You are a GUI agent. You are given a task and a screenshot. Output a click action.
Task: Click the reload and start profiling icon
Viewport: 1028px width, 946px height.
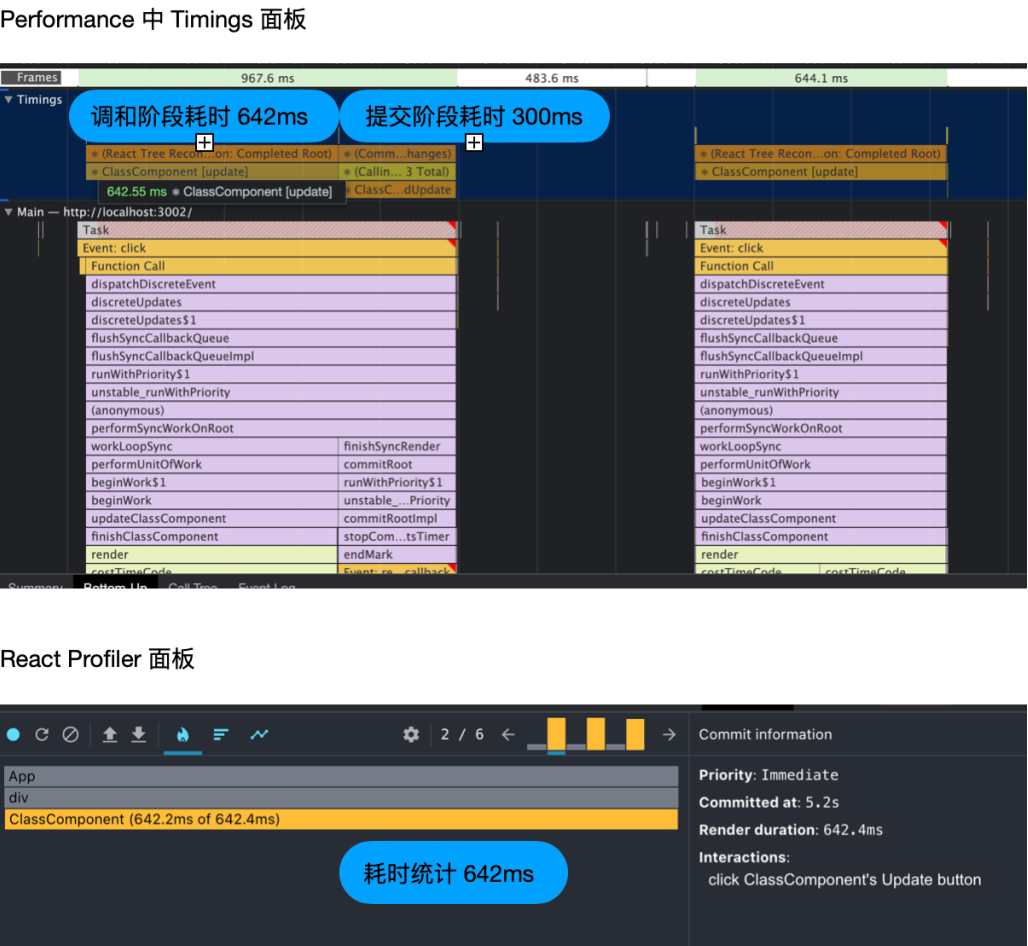click(x=42, y=734)
